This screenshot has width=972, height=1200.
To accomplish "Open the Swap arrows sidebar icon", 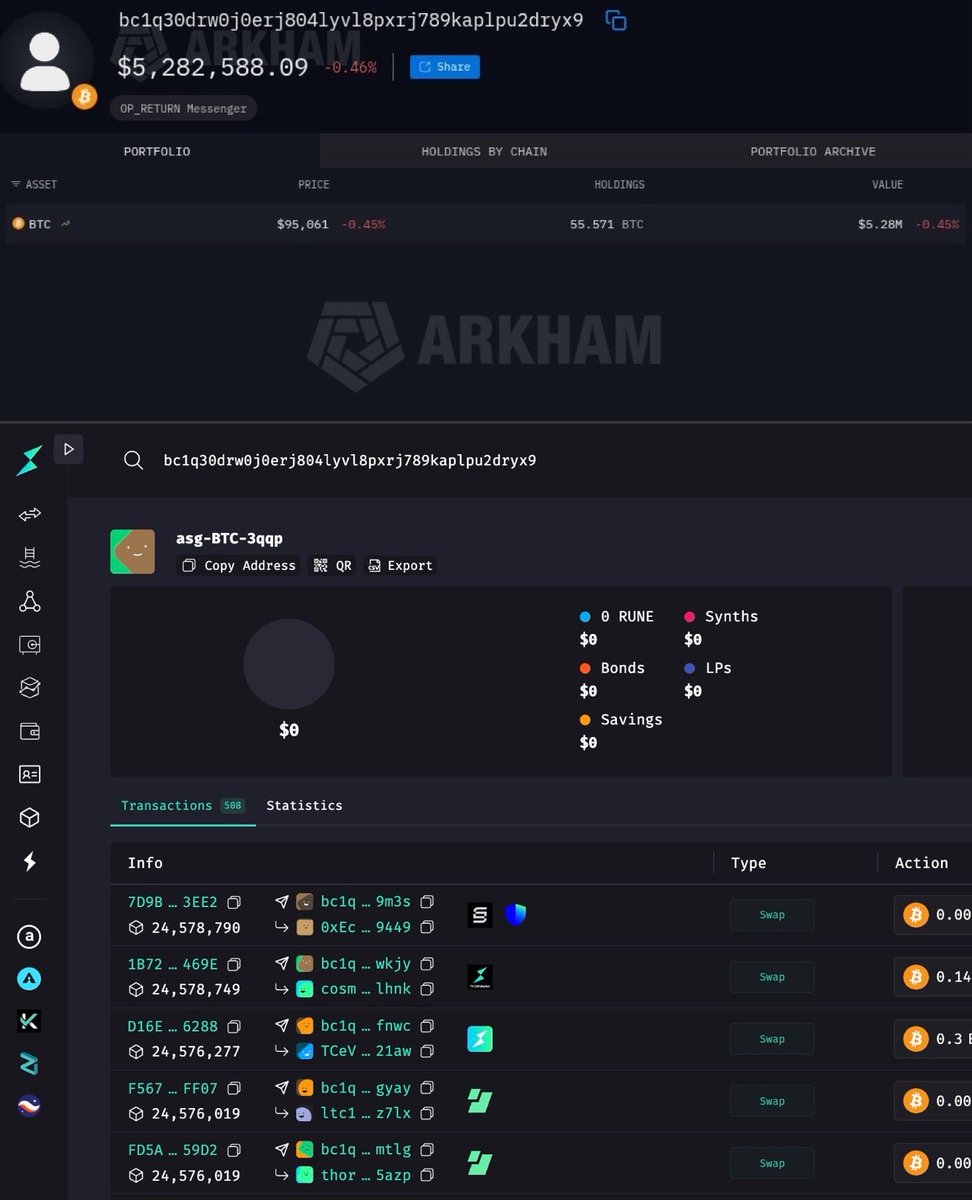I will click(x=30, y=514).
